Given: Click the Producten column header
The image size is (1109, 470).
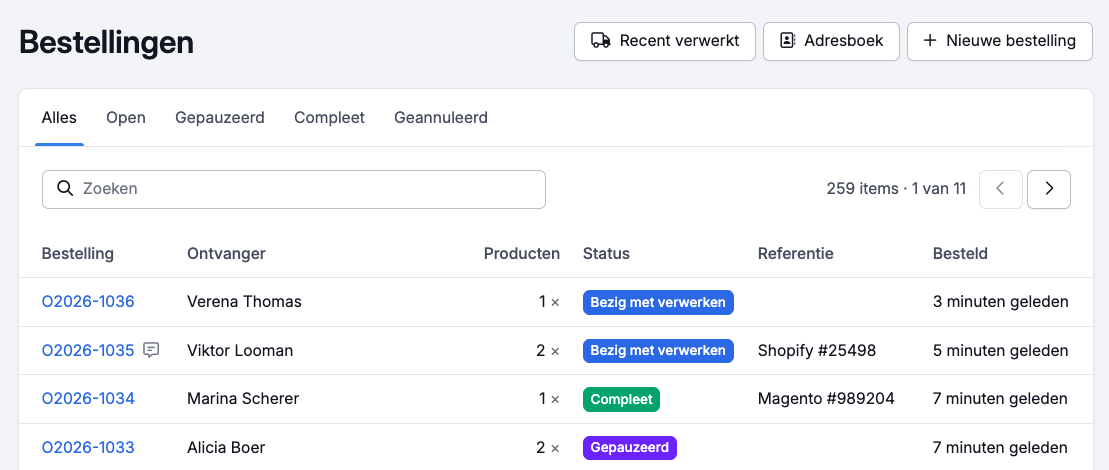Looking at the screenshot, I should (522, 253).
